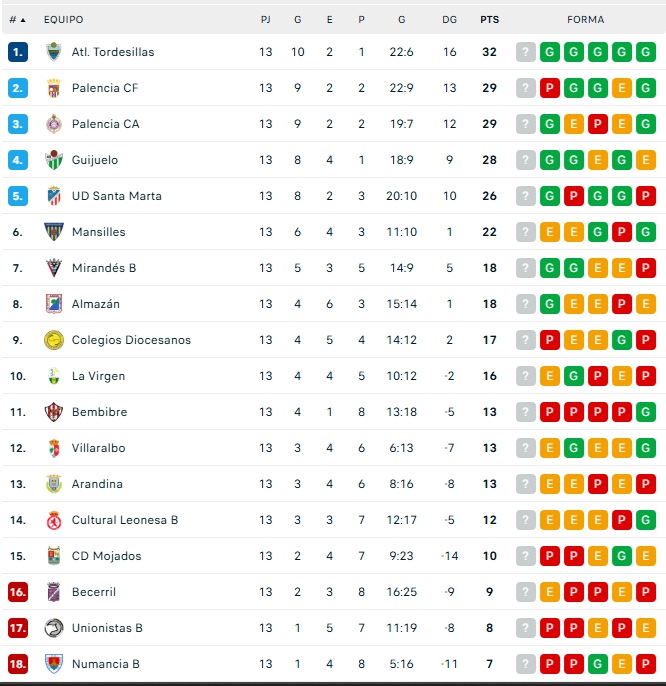Open the Unionistas B team link

coord(107,628)
